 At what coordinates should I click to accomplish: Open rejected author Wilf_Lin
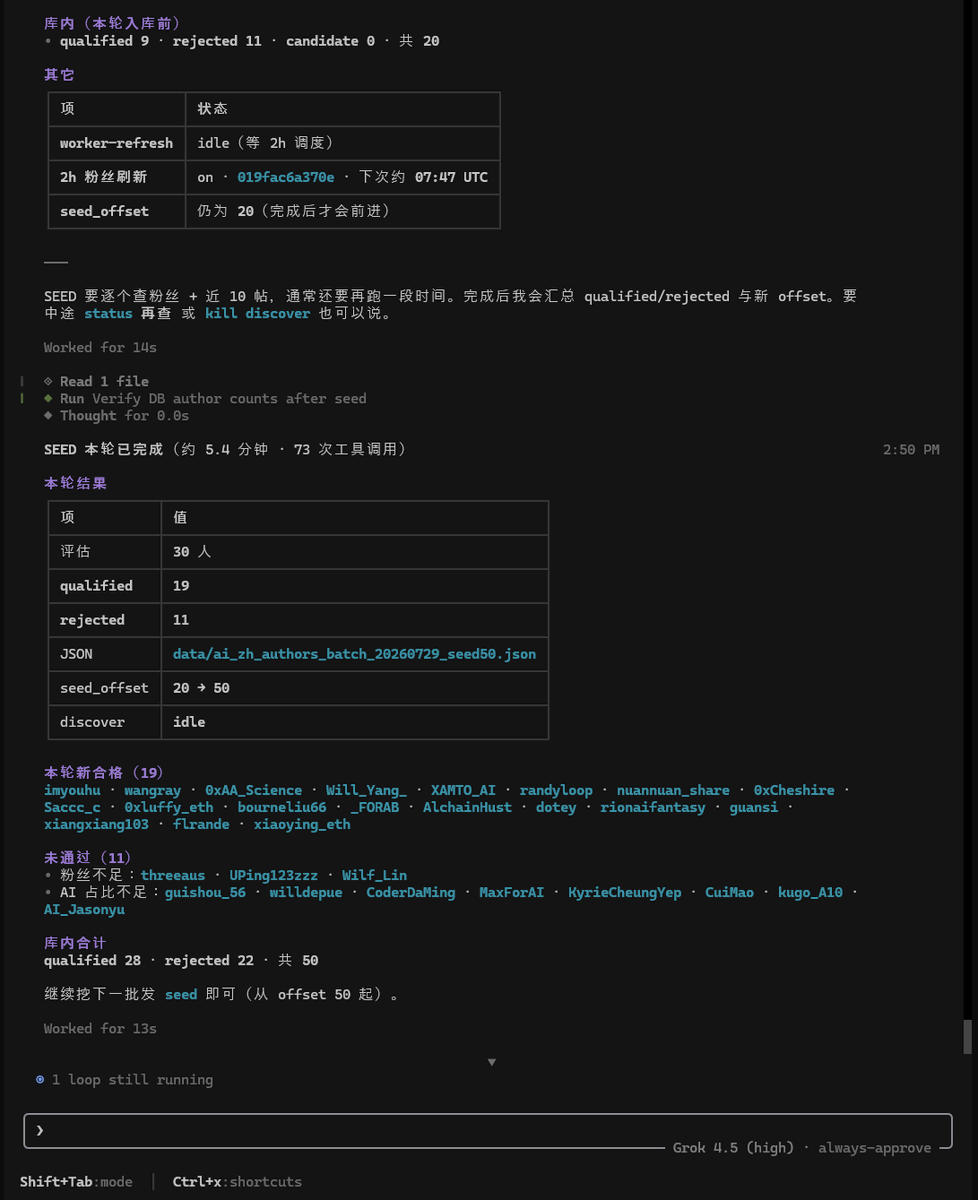(x=374, y=875)
